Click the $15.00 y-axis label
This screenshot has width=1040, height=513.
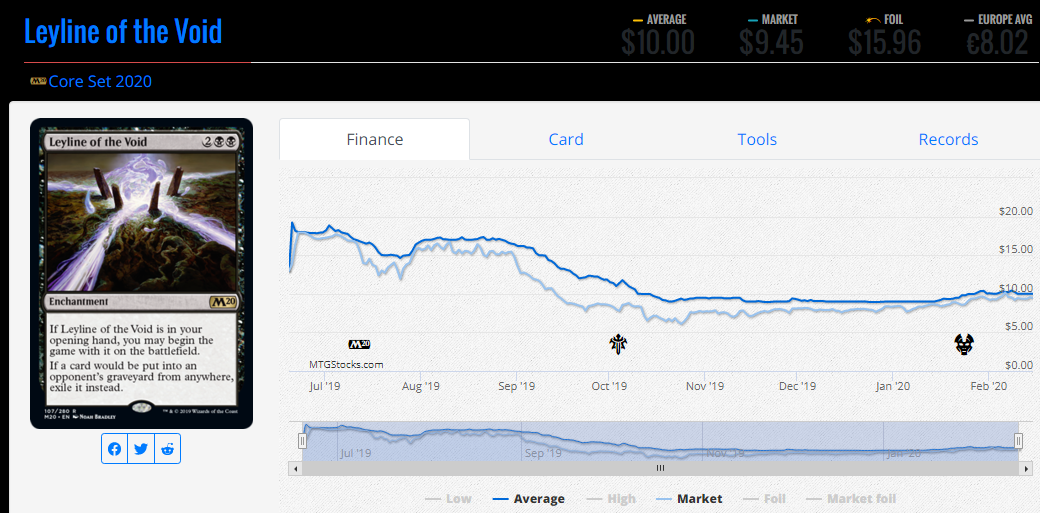point(1015,250)
